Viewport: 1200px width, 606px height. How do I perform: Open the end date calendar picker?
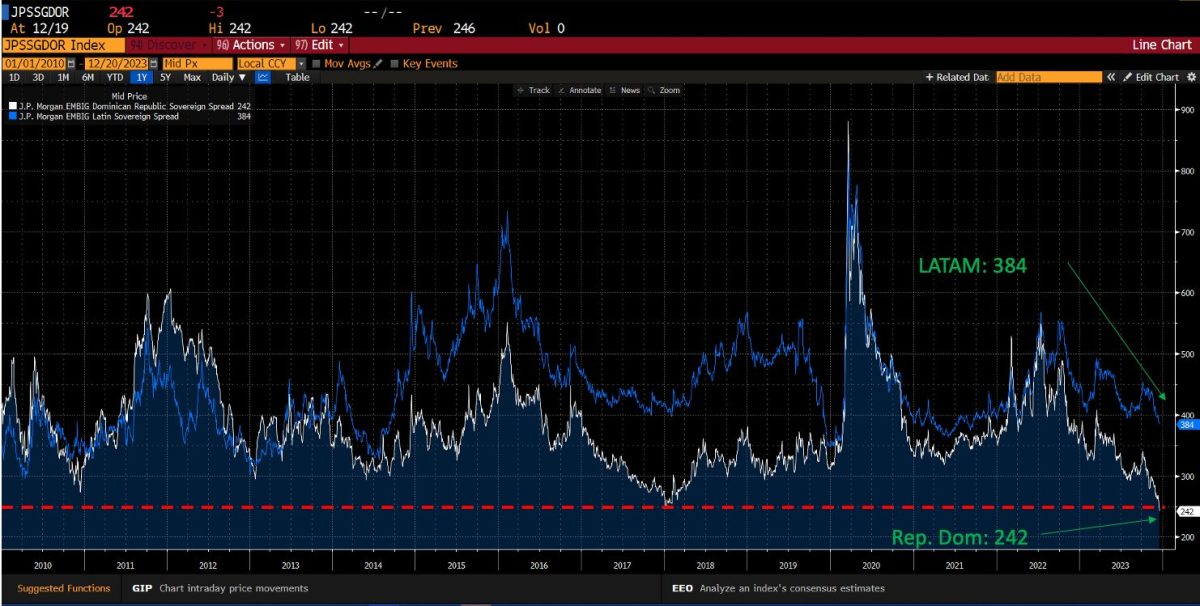154,63
